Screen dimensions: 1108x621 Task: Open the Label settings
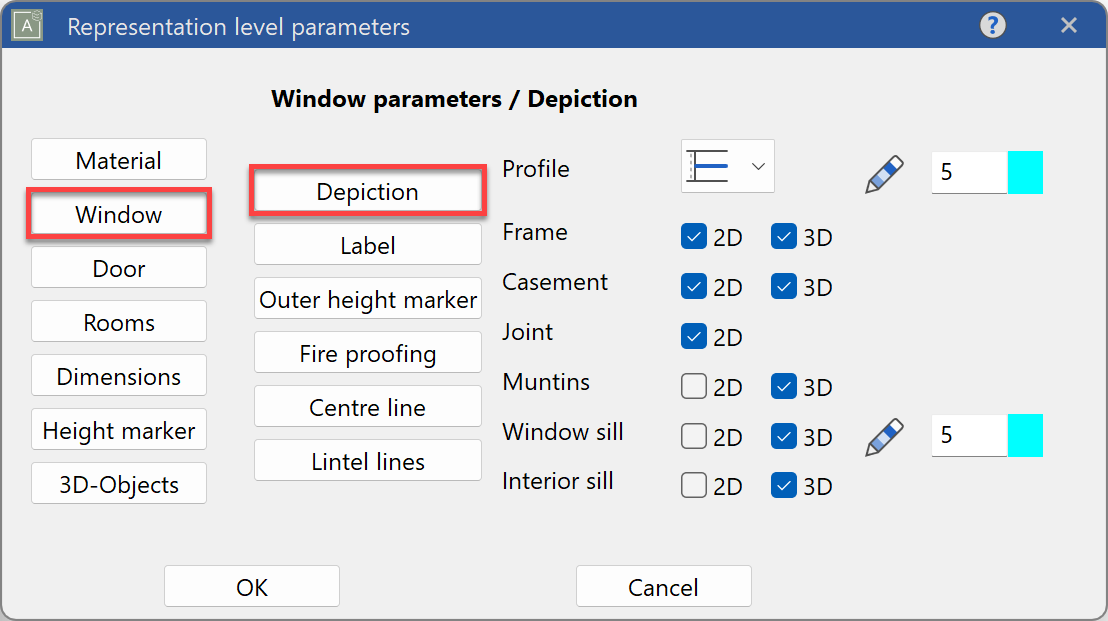pos(367,244)
